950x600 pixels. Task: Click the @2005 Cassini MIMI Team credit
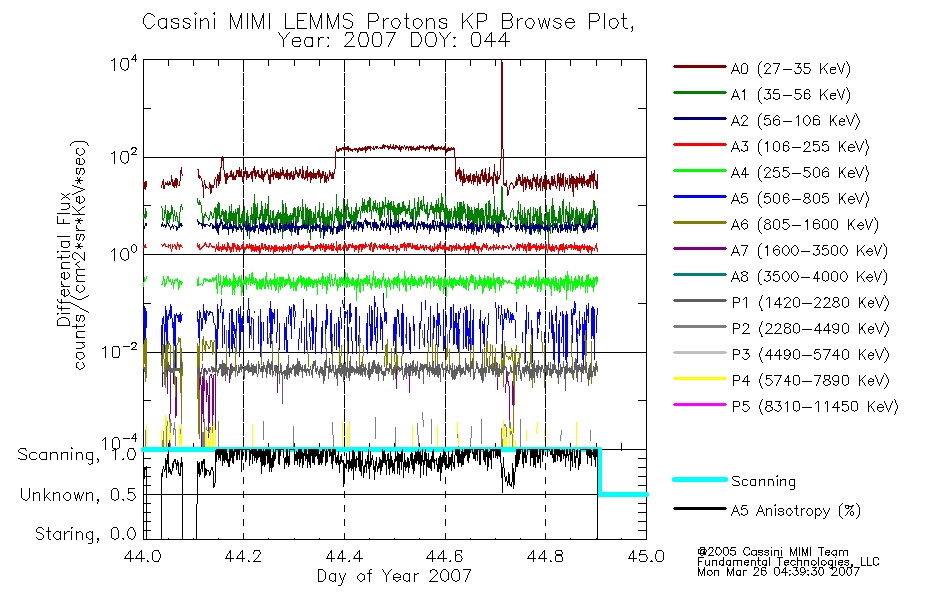coord(772,552)
